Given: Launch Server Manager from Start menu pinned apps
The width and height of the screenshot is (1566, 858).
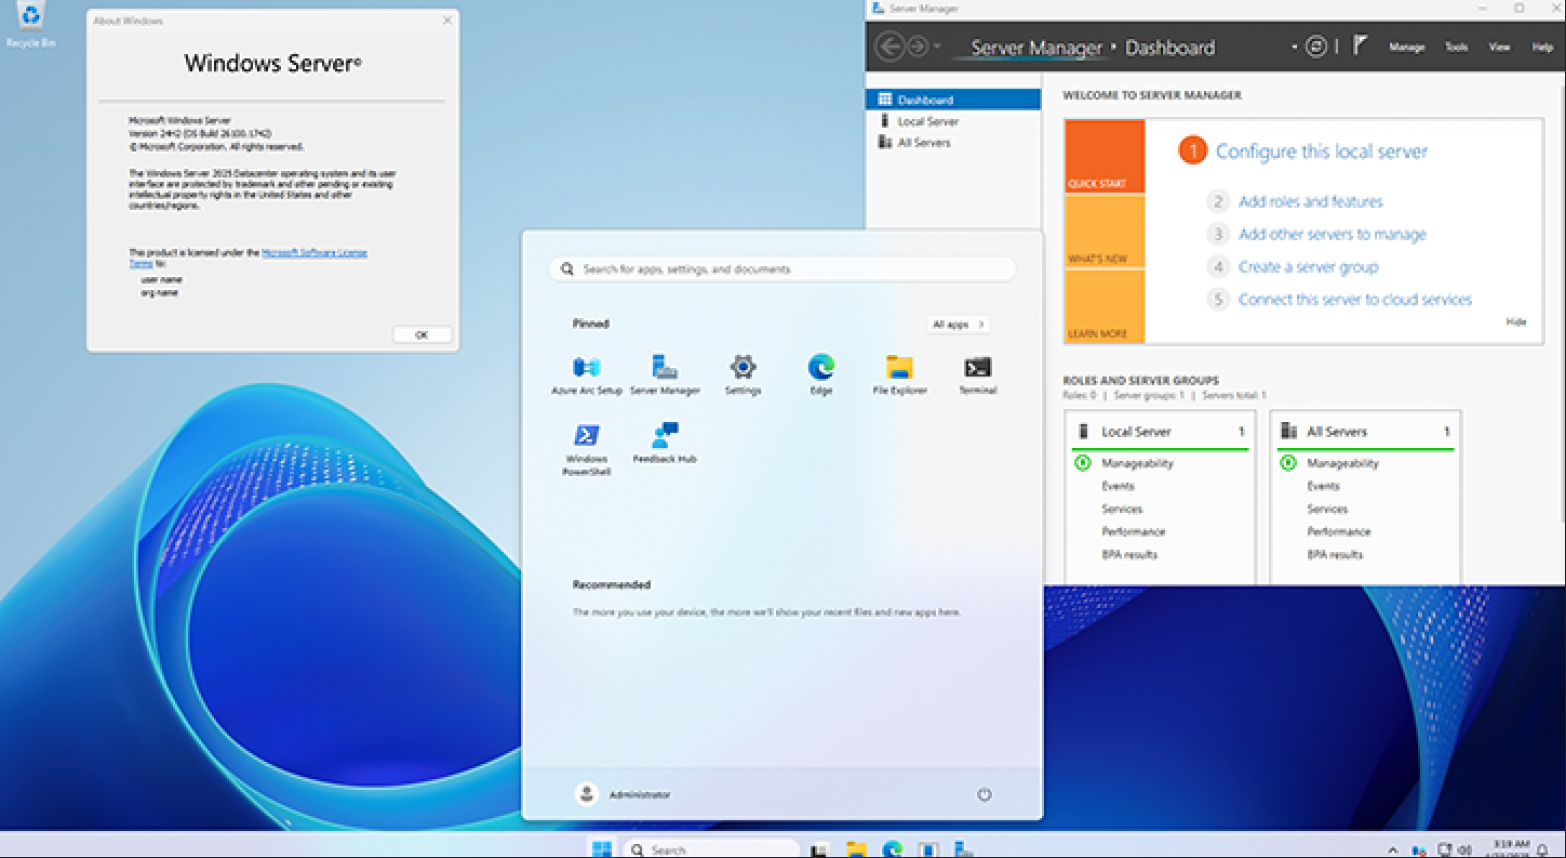Looking at the screenshot, I should (665, 375).
